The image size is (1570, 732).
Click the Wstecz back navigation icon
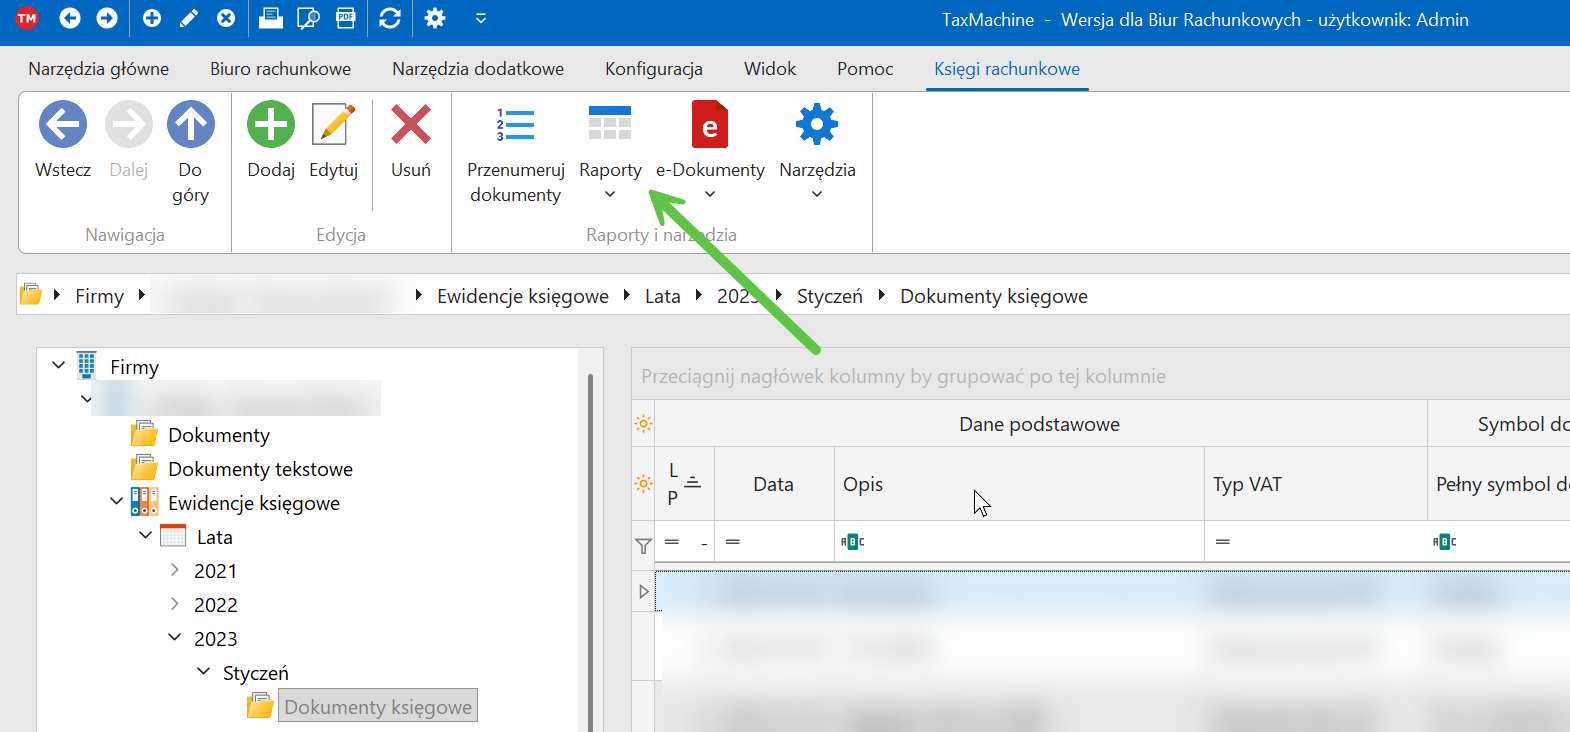point(63,126)
